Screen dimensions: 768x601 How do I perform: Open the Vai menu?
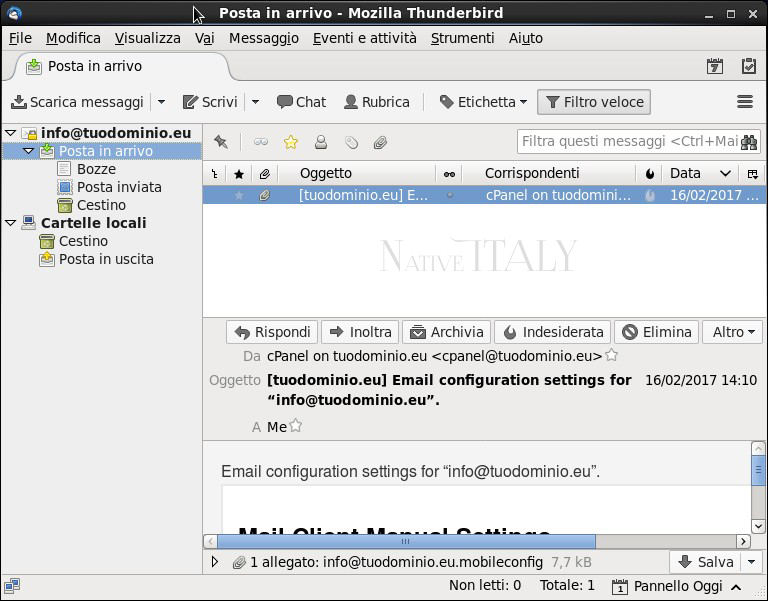(x=204, y=38)
